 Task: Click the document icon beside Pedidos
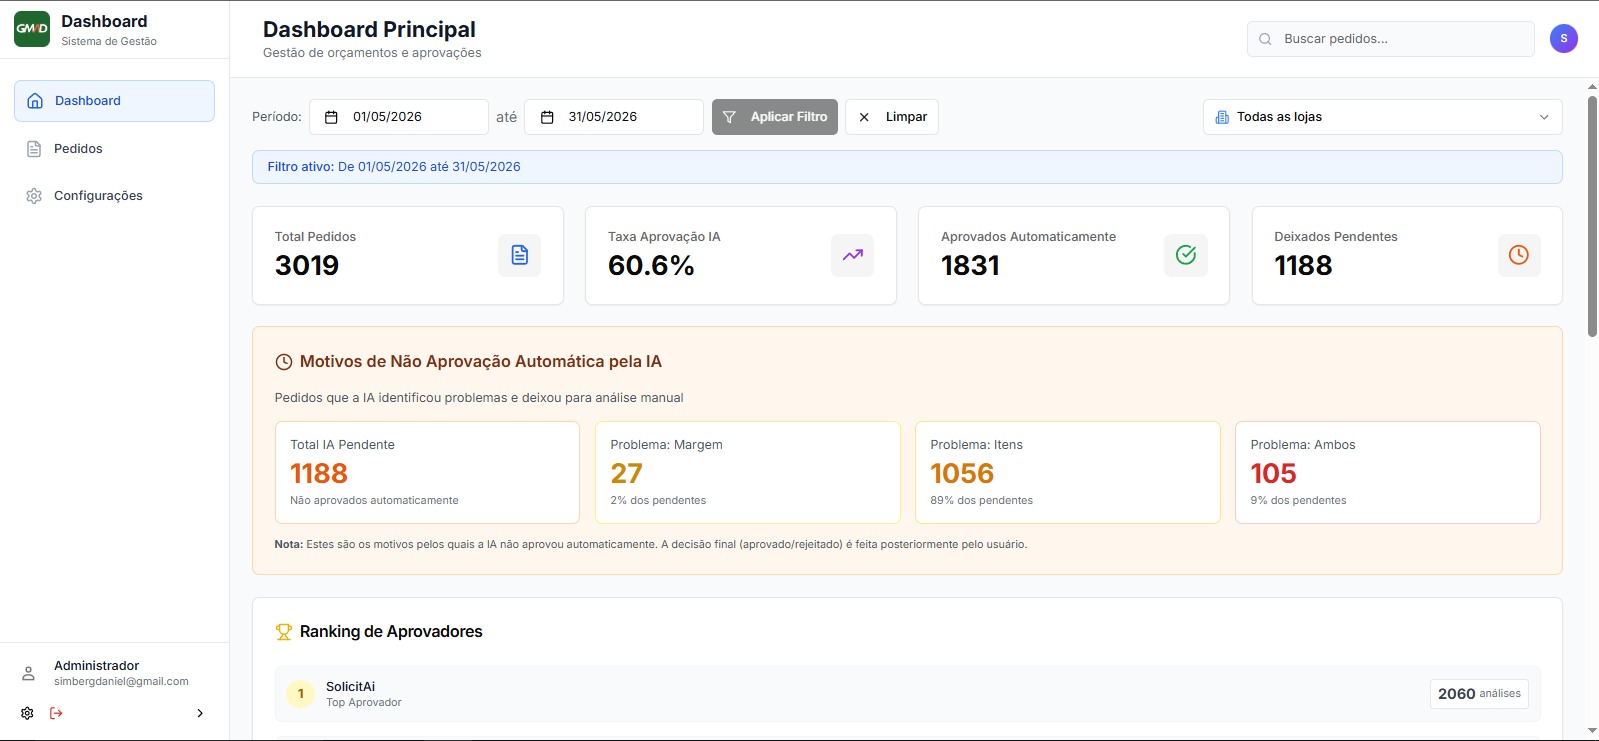[34, 149]
